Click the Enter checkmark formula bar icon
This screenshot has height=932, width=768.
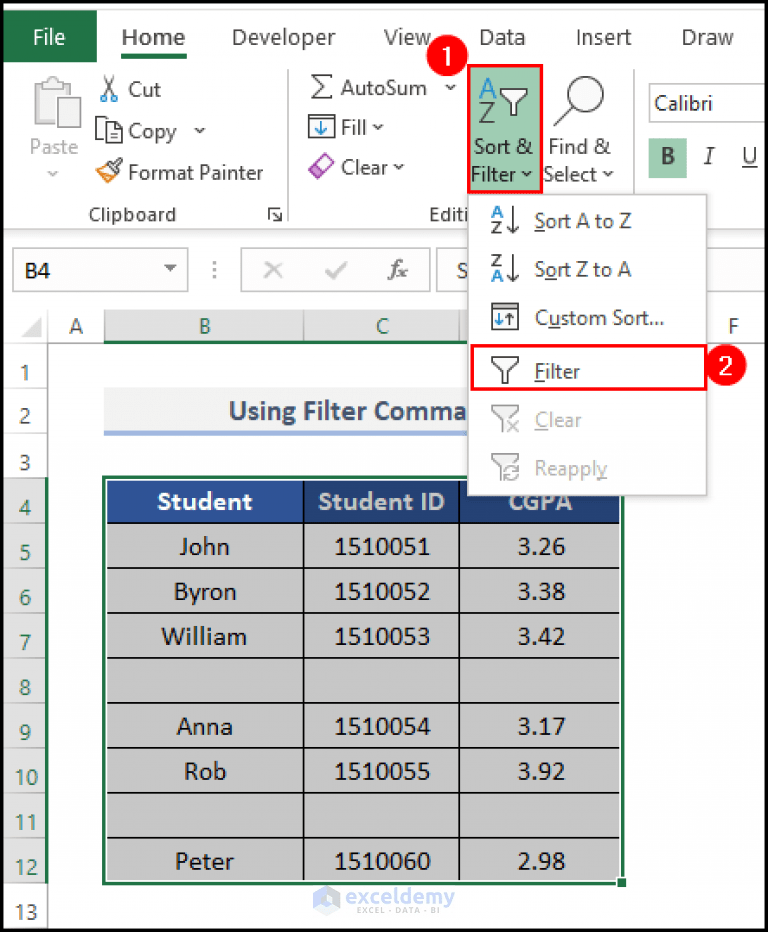[x=336, y=271]
